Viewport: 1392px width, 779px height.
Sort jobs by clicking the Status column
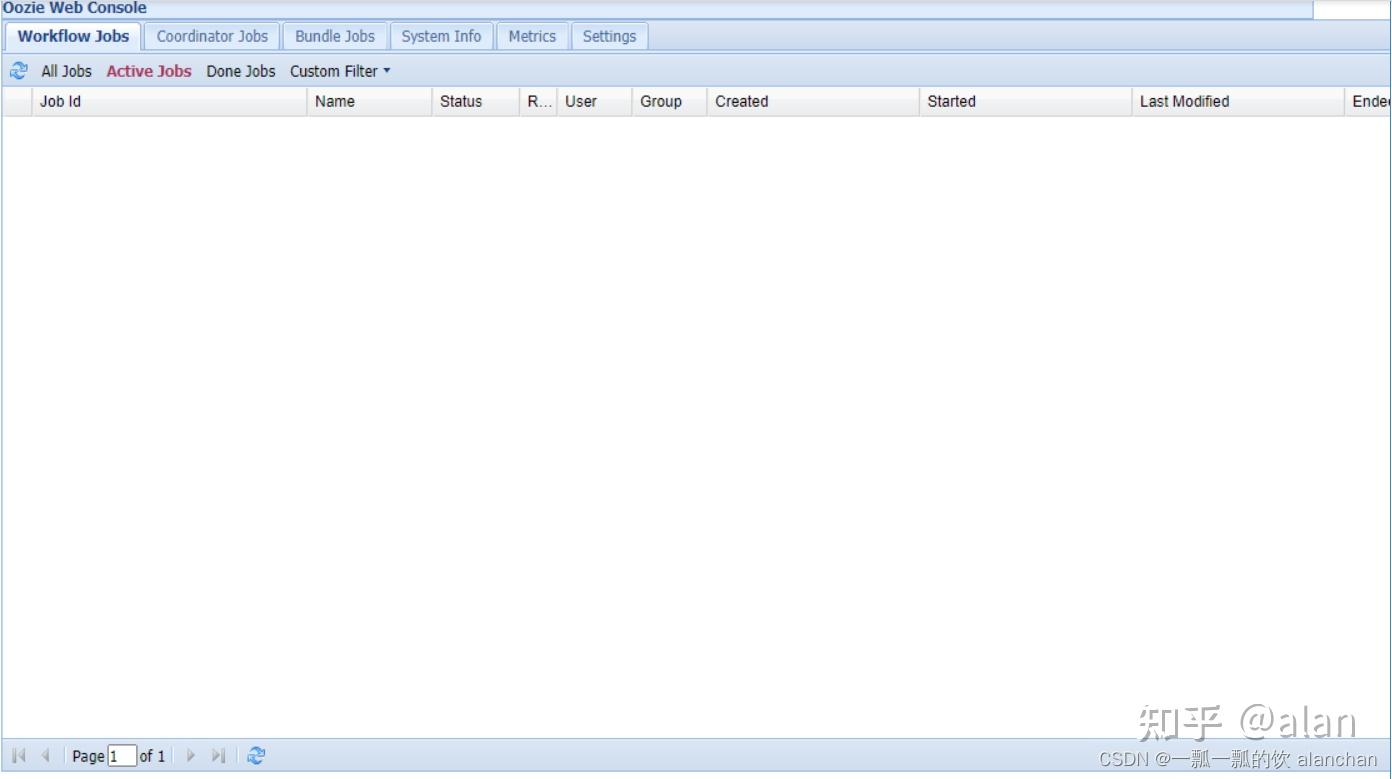[459, 101]
